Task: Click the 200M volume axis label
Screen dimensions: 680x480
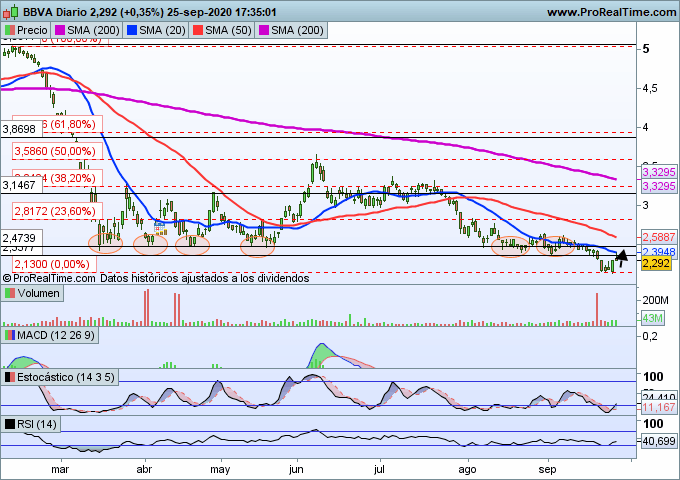Action: tap(655, 300)
